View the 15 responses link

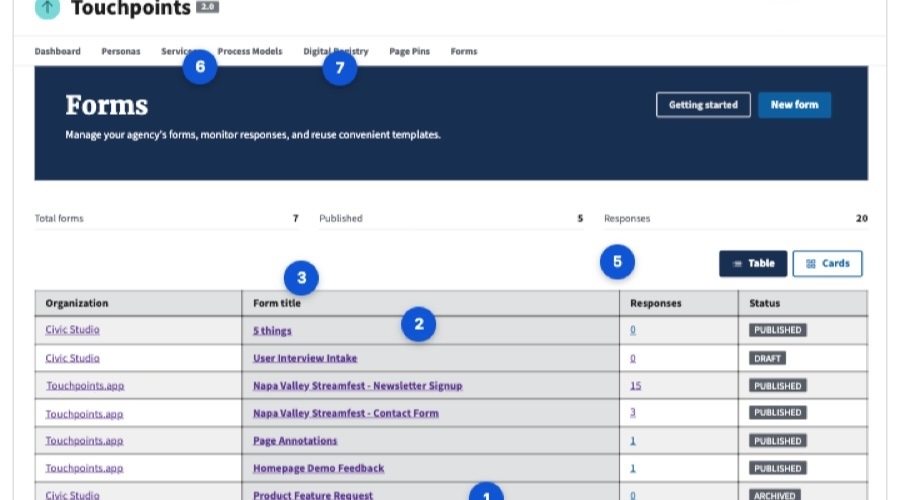pos(634,385)
